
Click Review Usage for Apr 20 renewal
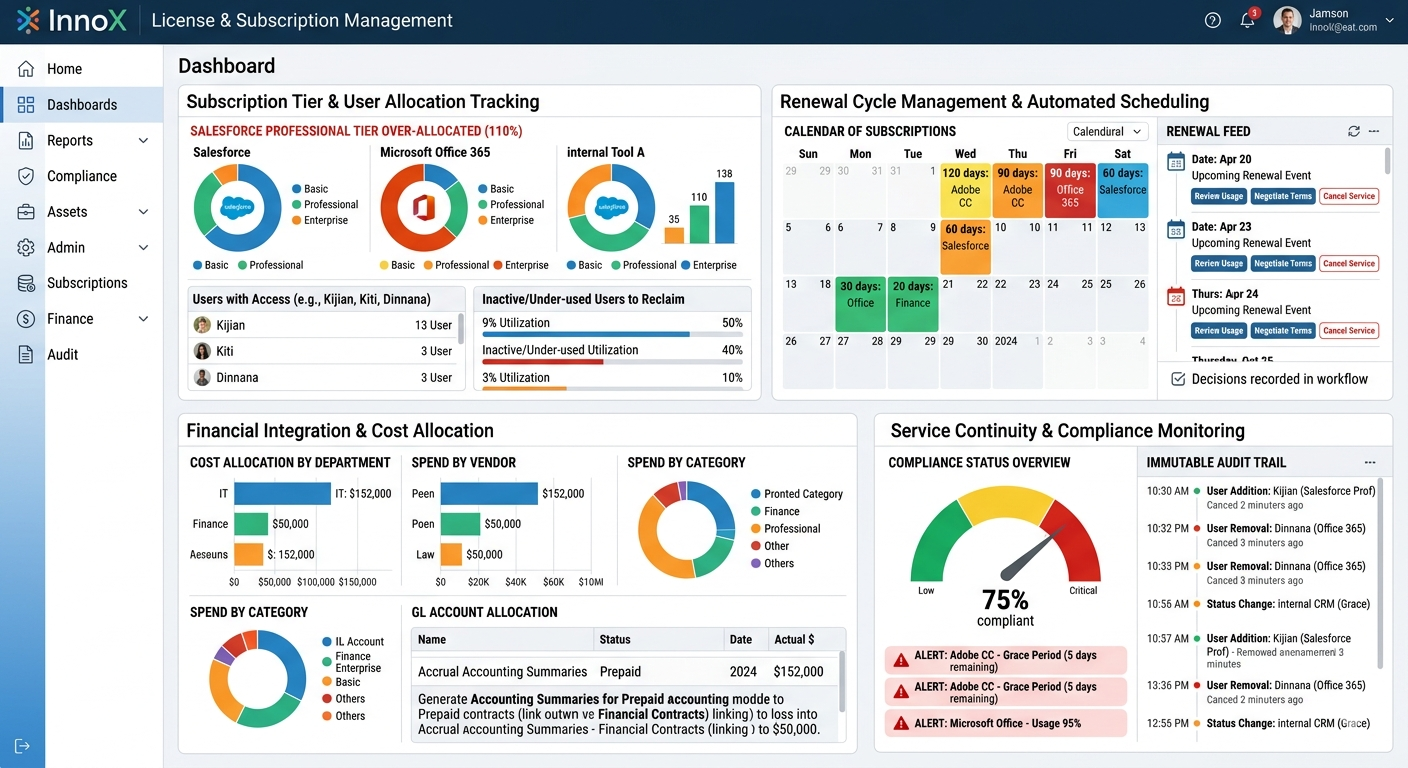1218,196
